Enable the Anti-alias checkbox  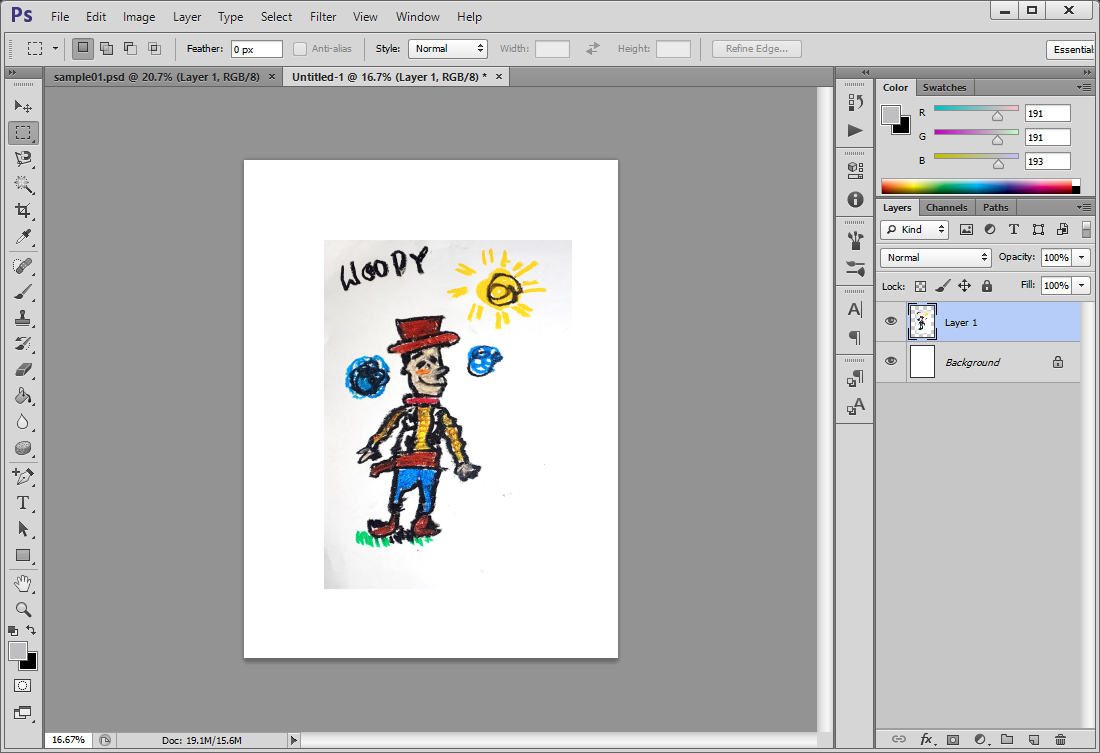click(x=300, y=49)
